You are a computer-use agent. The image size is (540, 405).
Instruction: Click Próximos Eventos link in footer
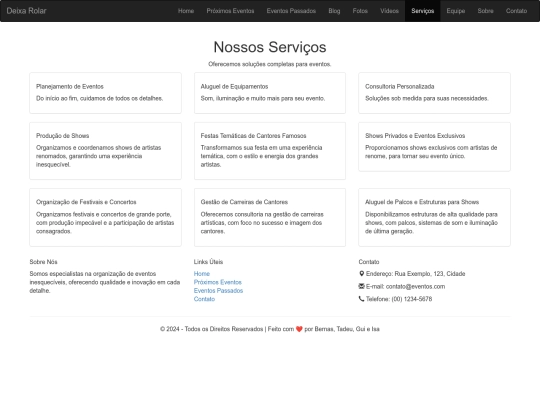click(218, 282)
